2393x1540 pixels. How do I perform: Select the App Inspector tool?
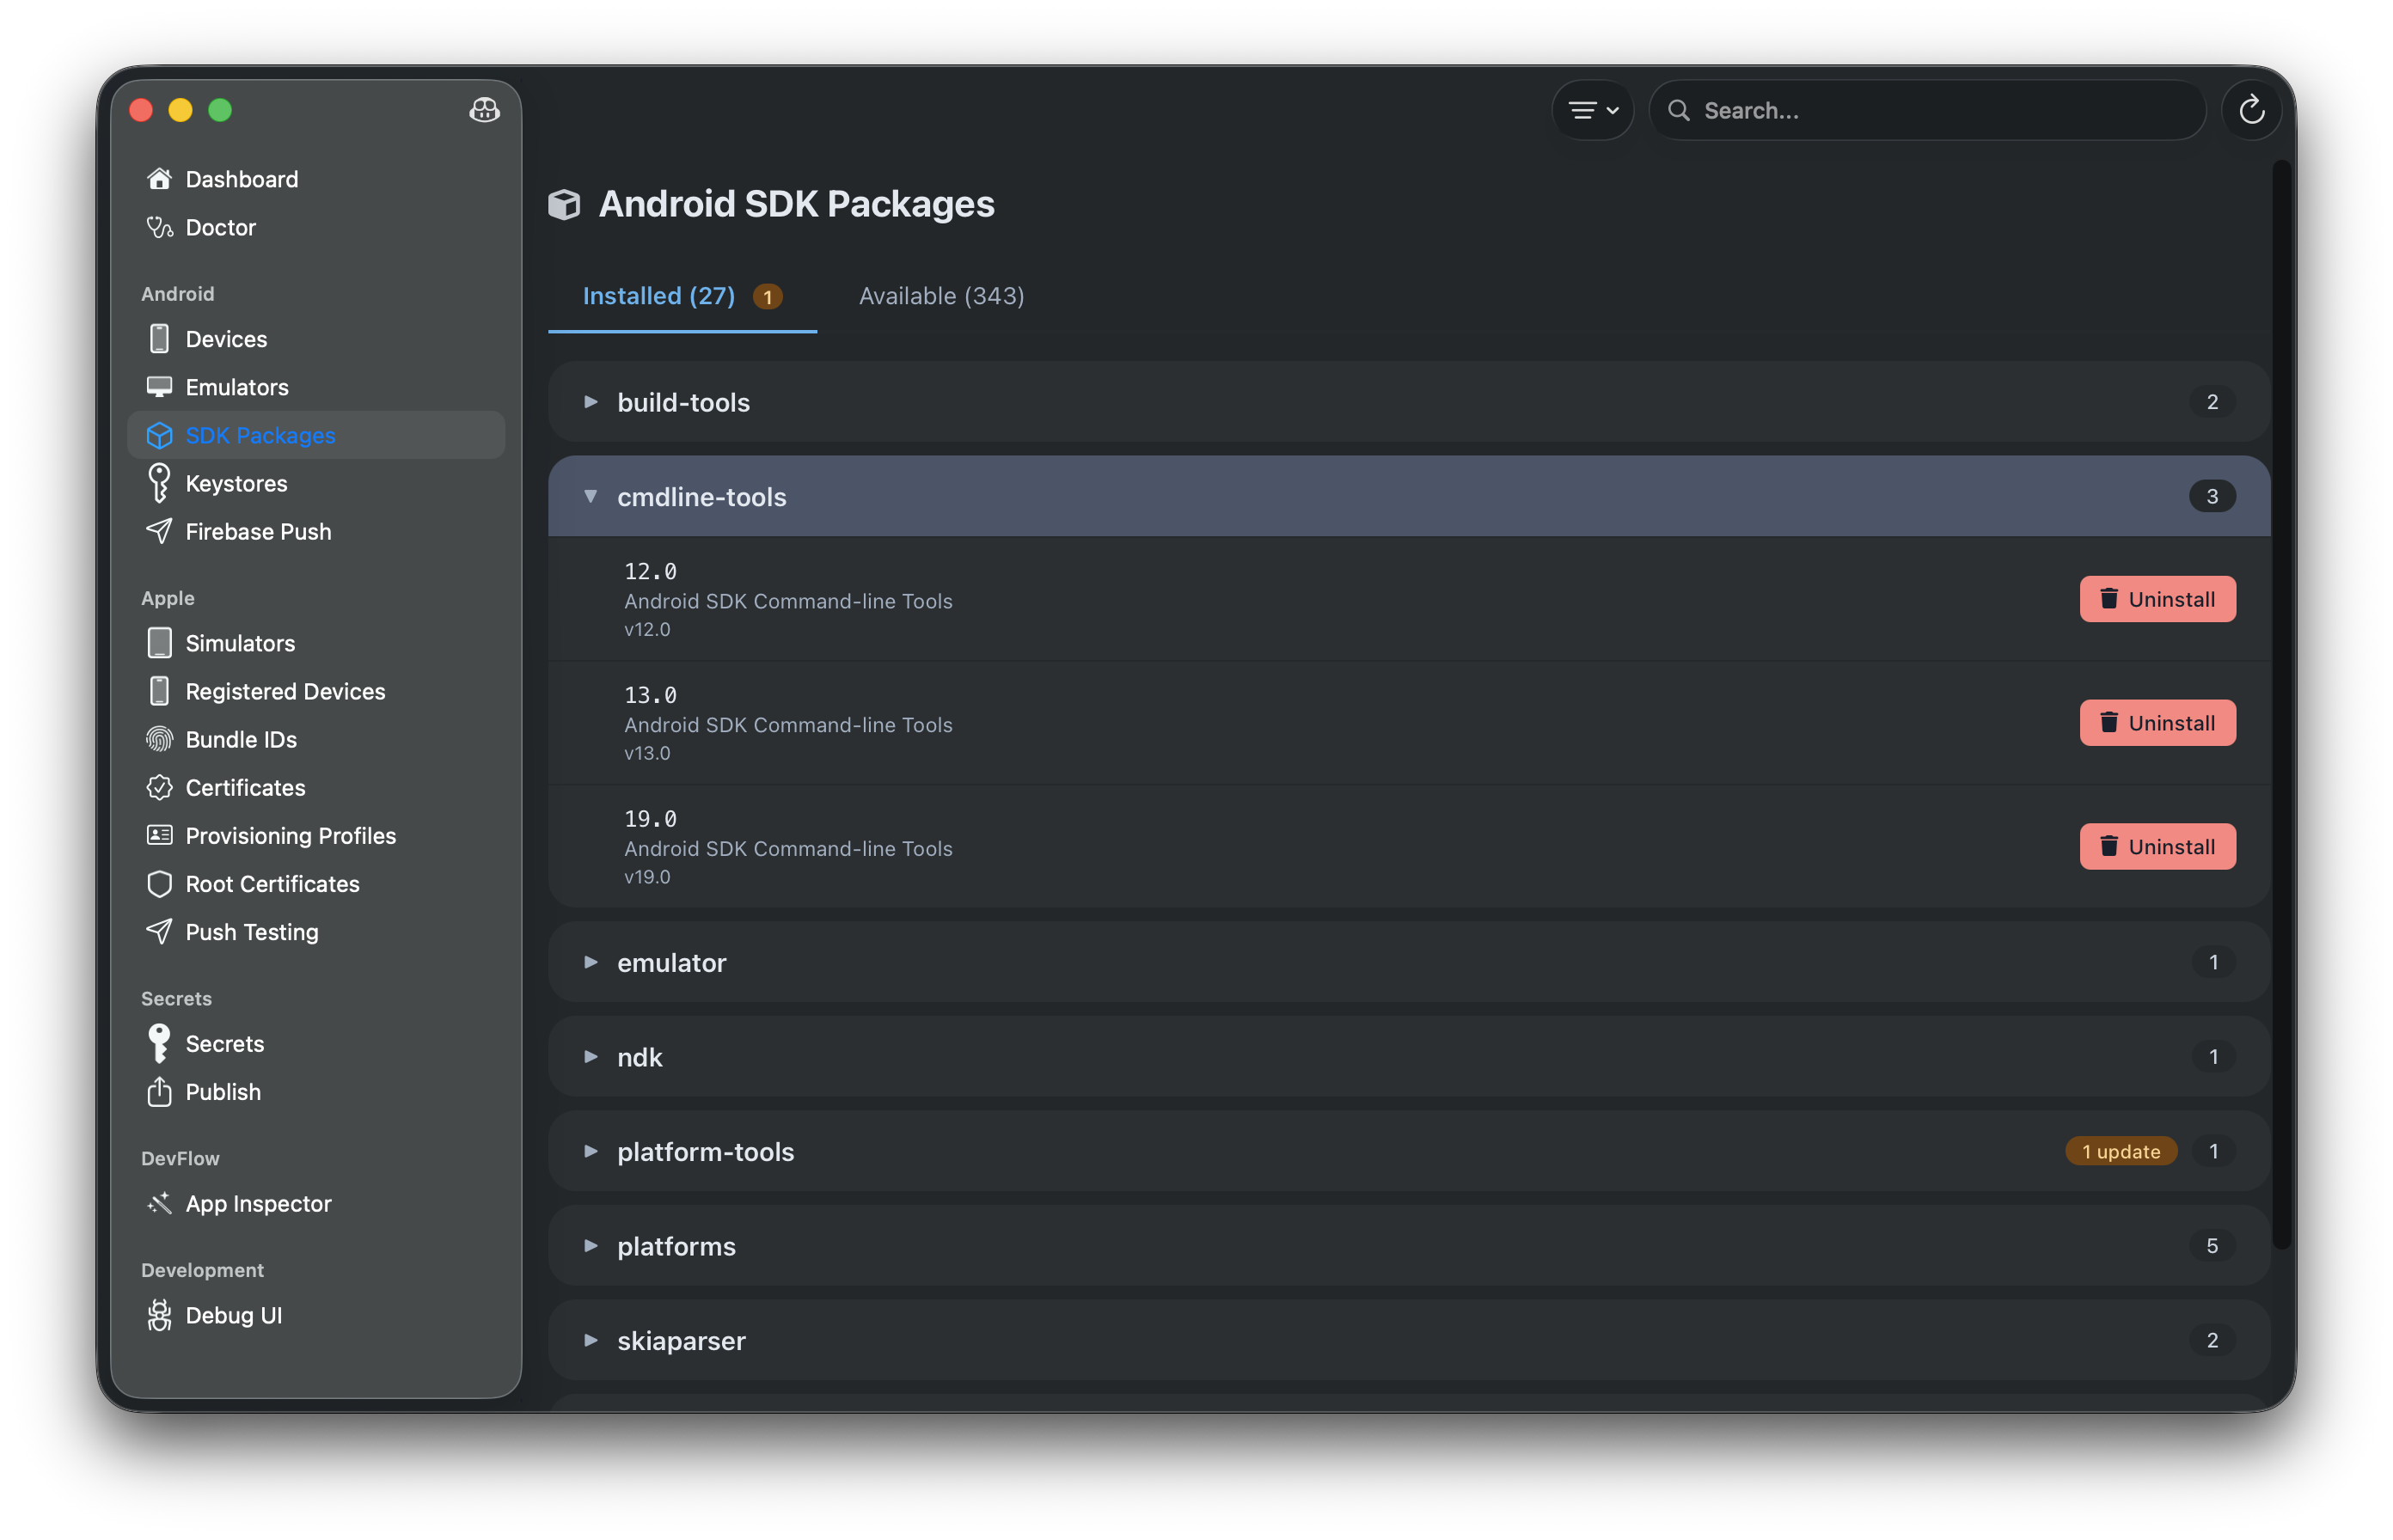(x=258, y=1203)
